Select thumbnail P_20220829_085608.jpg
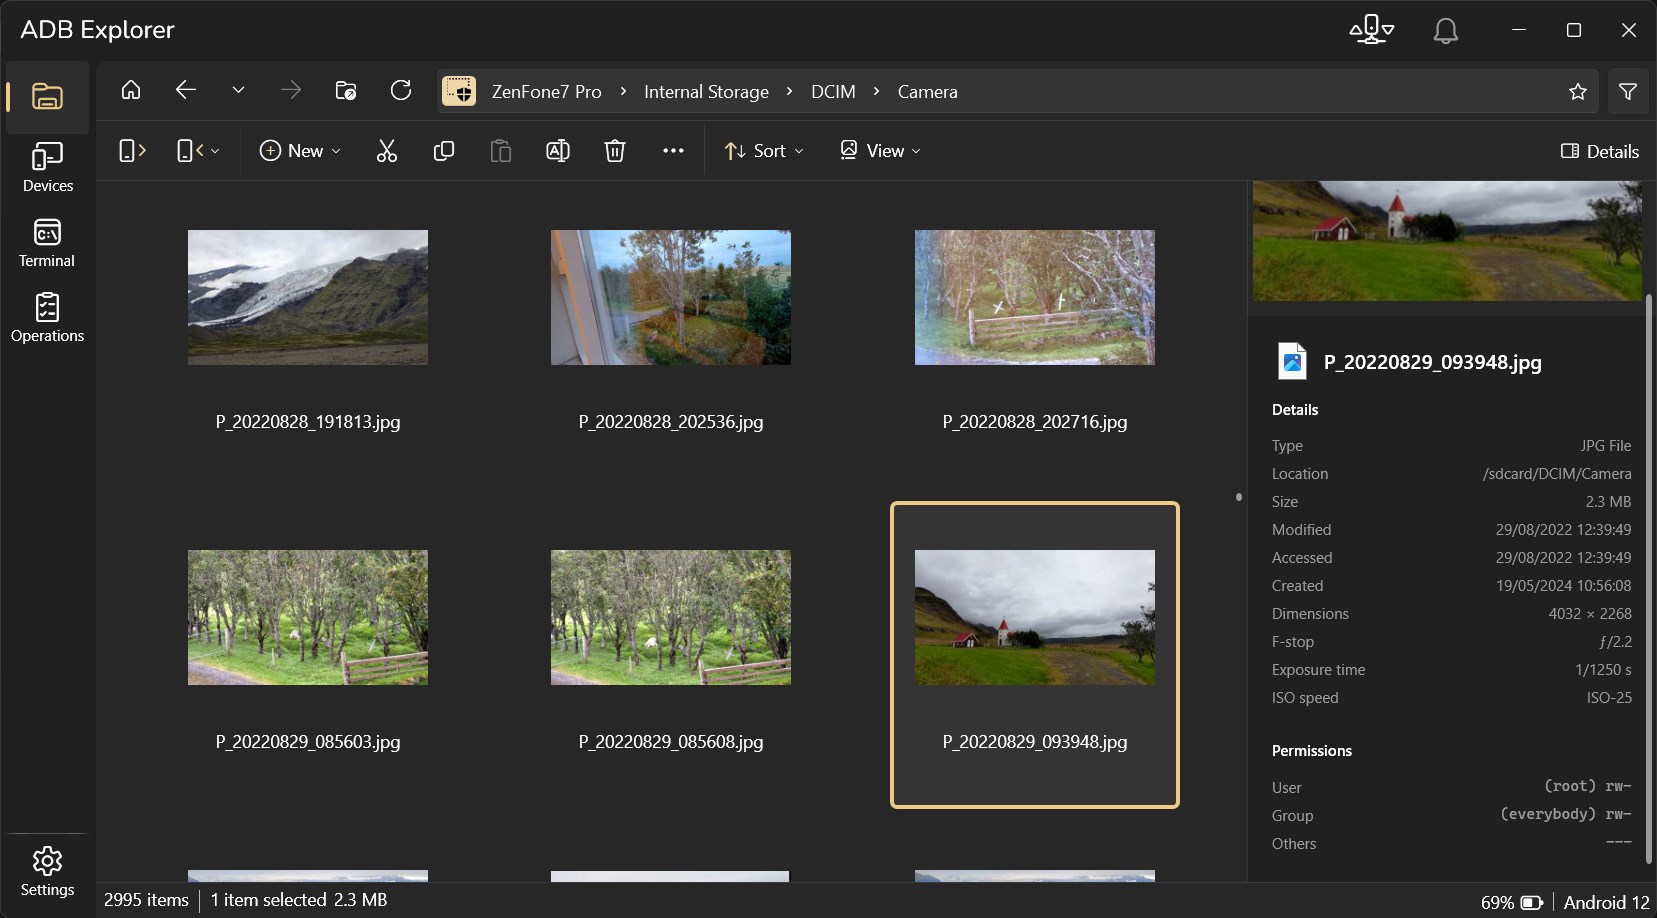Viewport: 1657px width, 918px height. click(671, 617)
